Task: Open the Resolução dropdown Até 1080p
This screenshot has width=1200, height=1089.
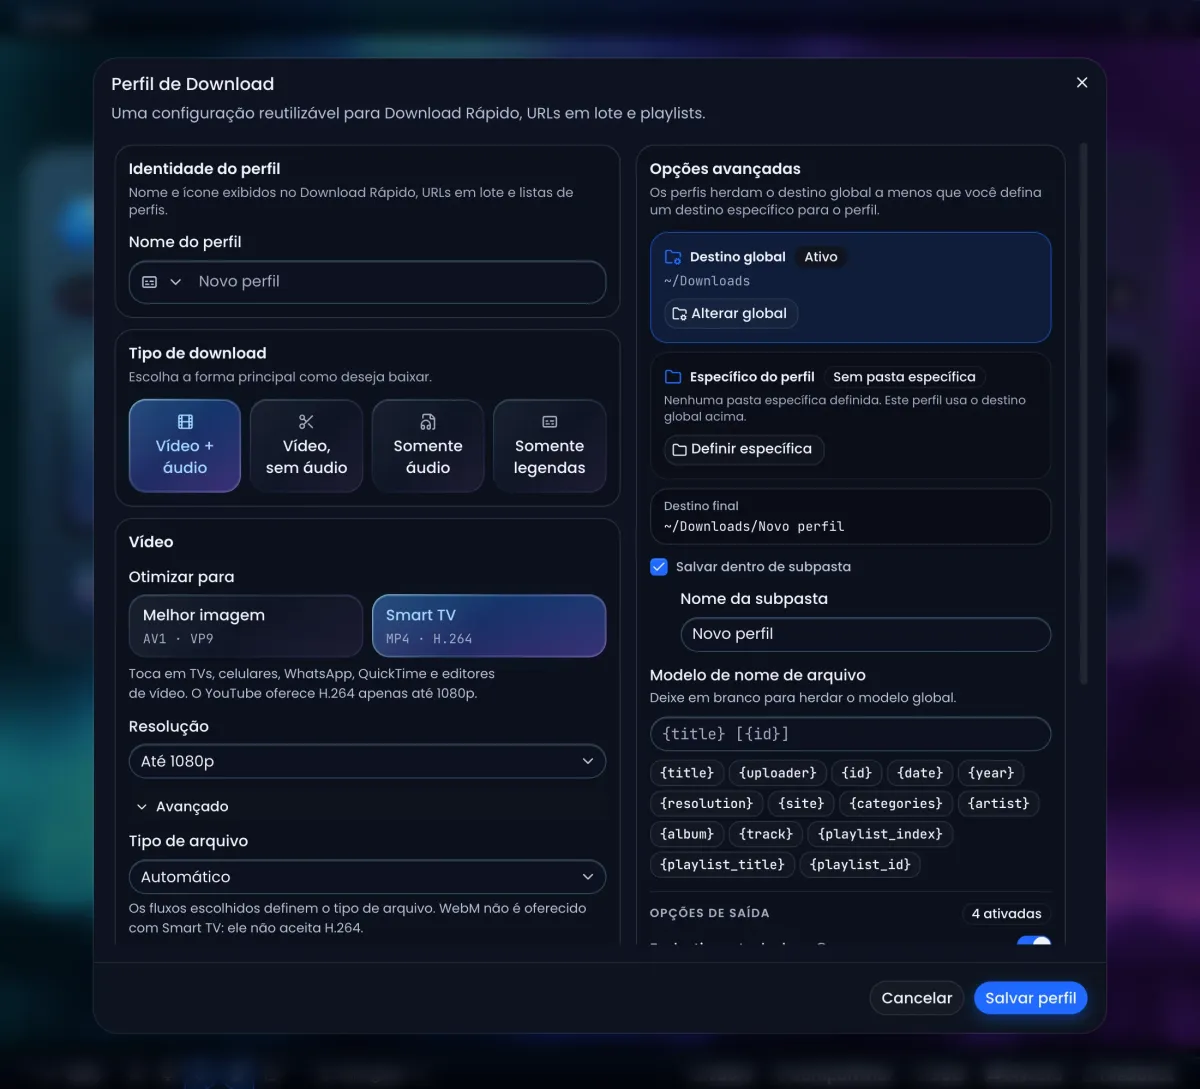Action: (x=367, y=761)
